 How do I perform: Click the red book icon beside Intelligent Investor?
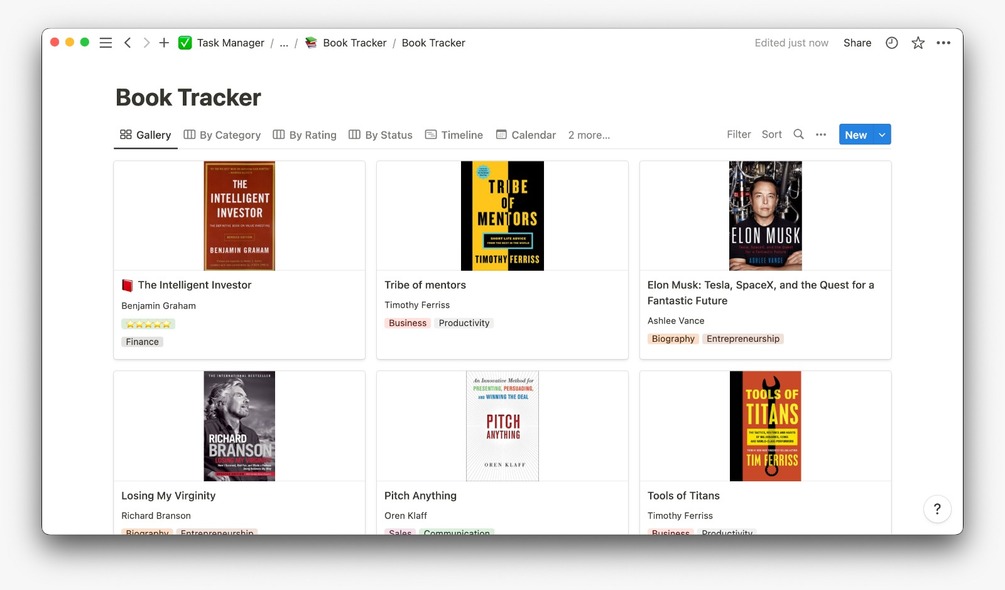[127, 285]
